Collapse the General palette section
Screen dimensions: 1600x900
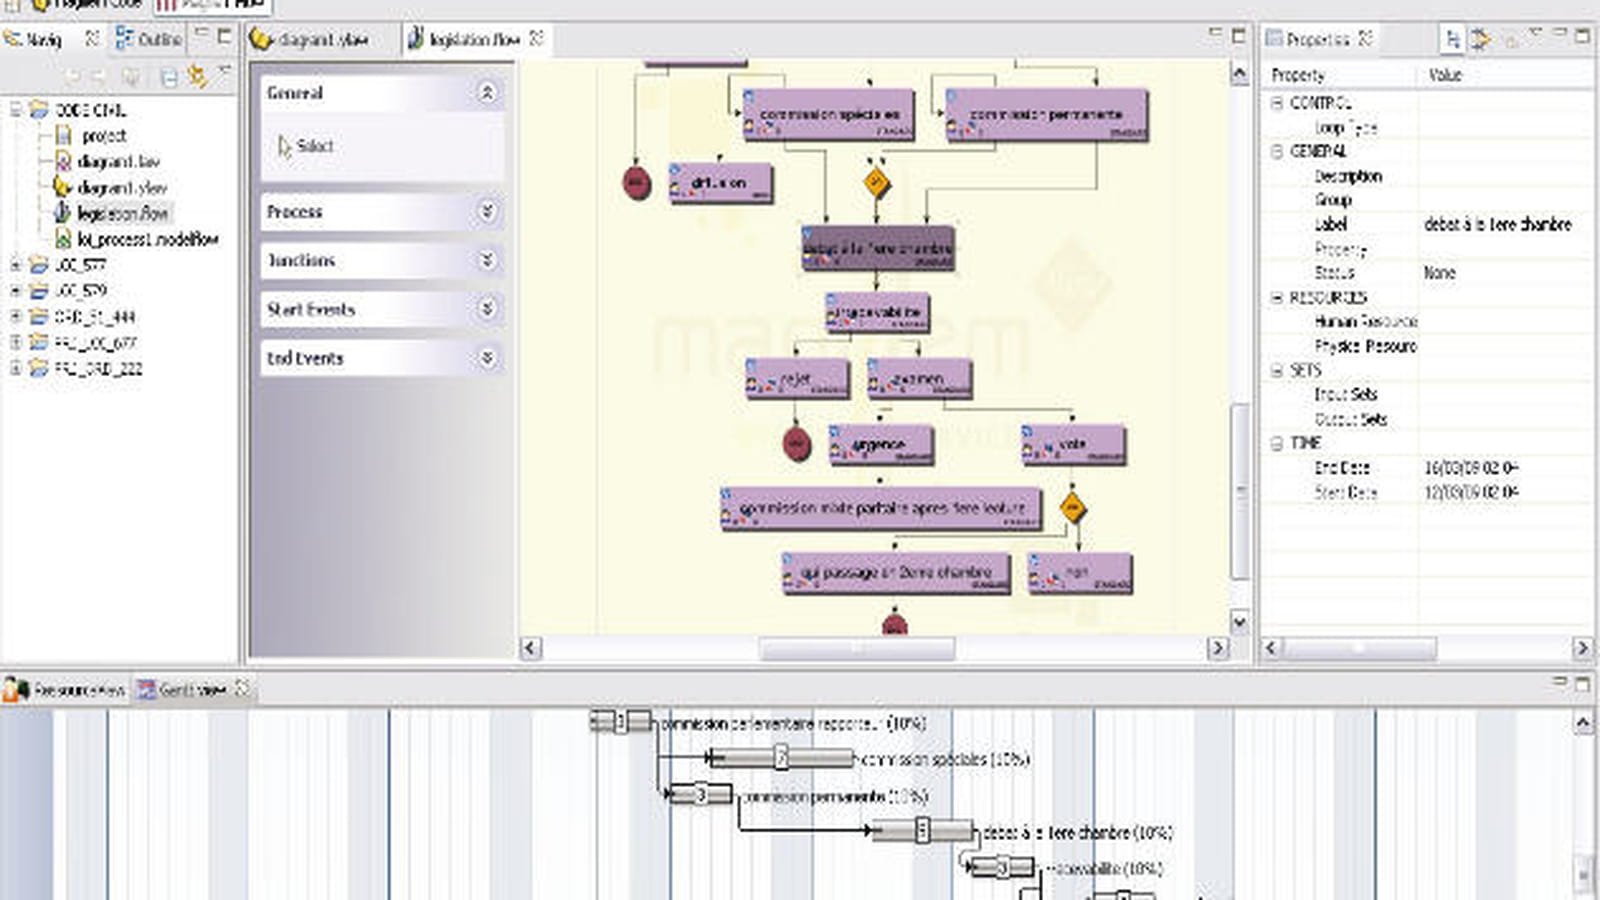487,93
